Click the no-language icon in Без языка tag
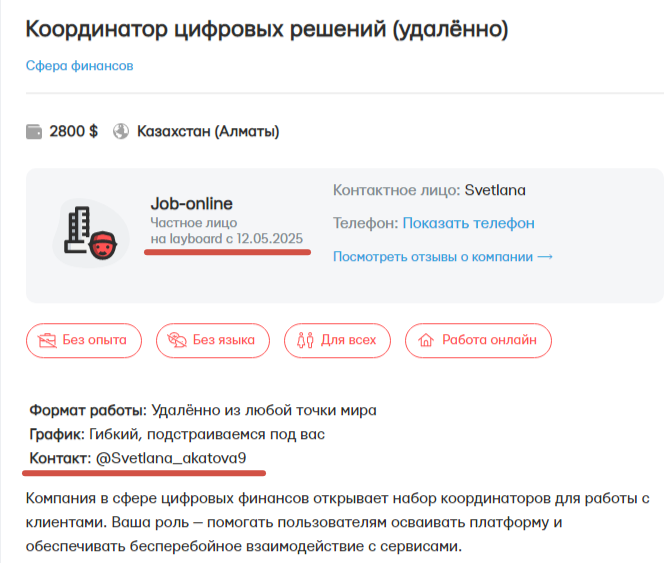 175,340
